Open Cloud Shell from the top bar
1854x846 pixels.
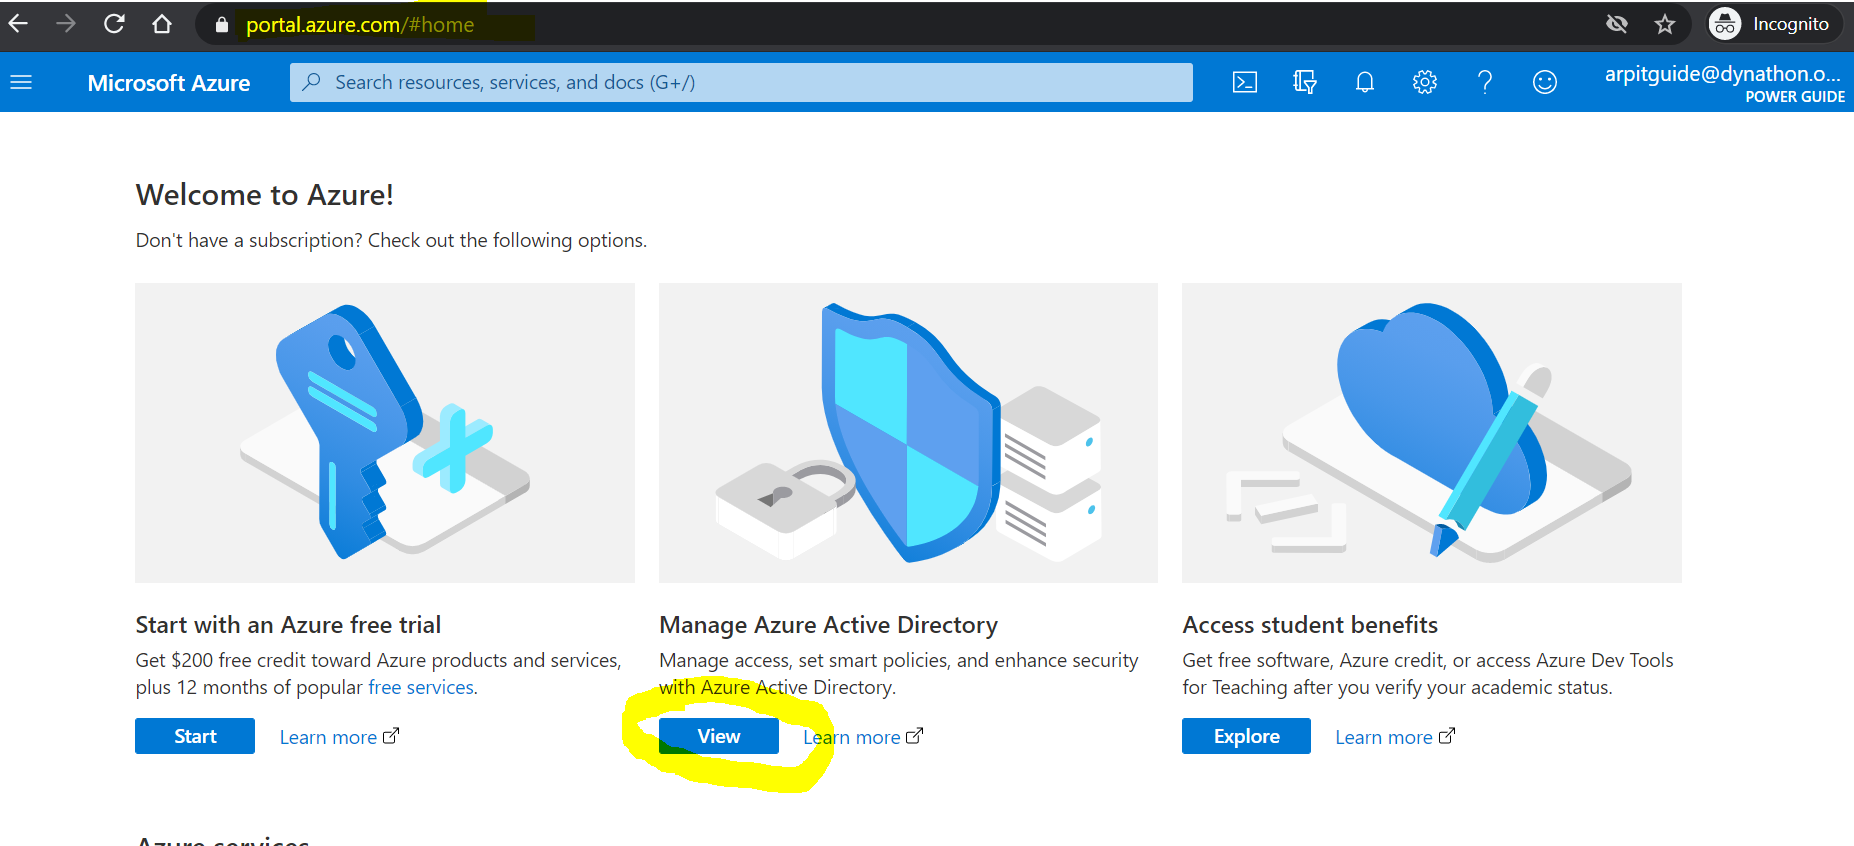(x=1245, y=82)
